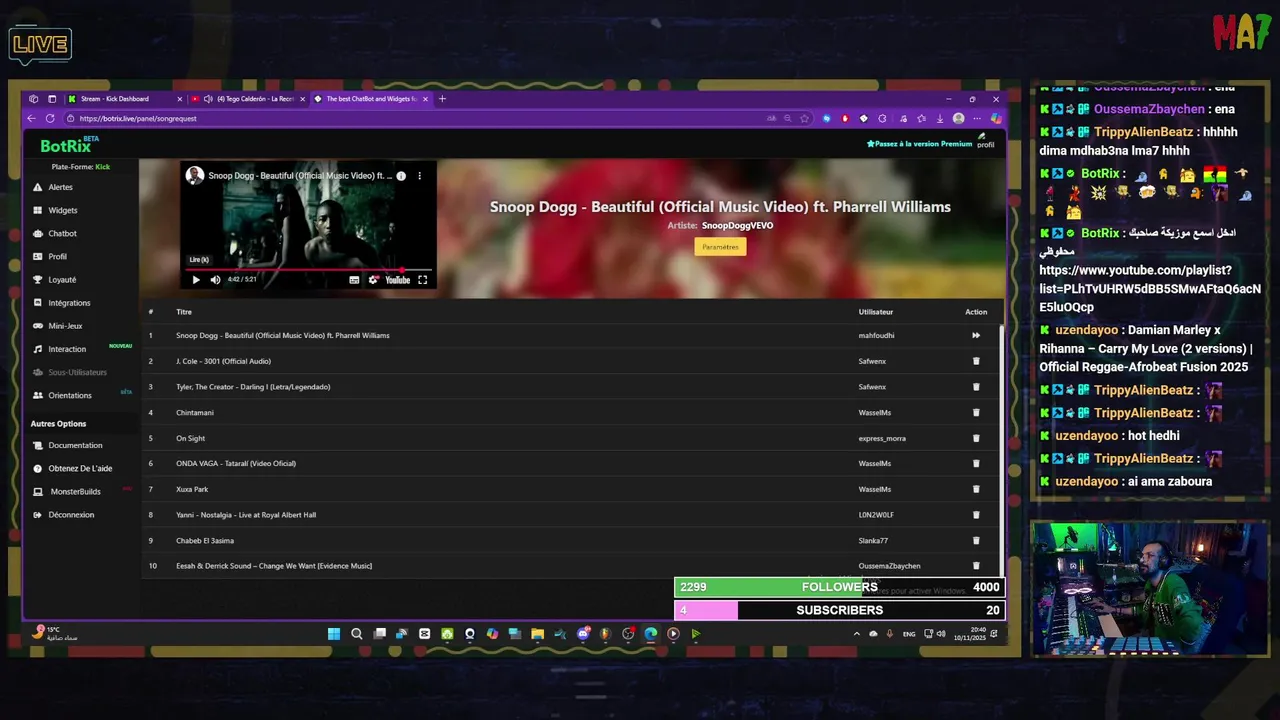Delete J. Cole - 3001 from queue

click(x=976, y=361)
